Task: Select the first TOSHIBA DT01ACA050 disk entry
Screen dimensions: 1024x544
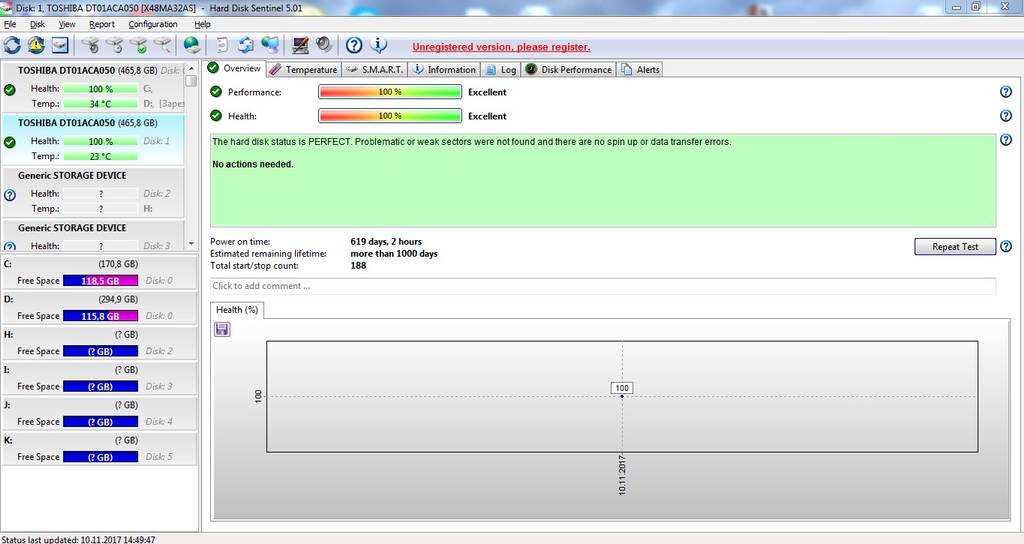Action: [93, 88]
